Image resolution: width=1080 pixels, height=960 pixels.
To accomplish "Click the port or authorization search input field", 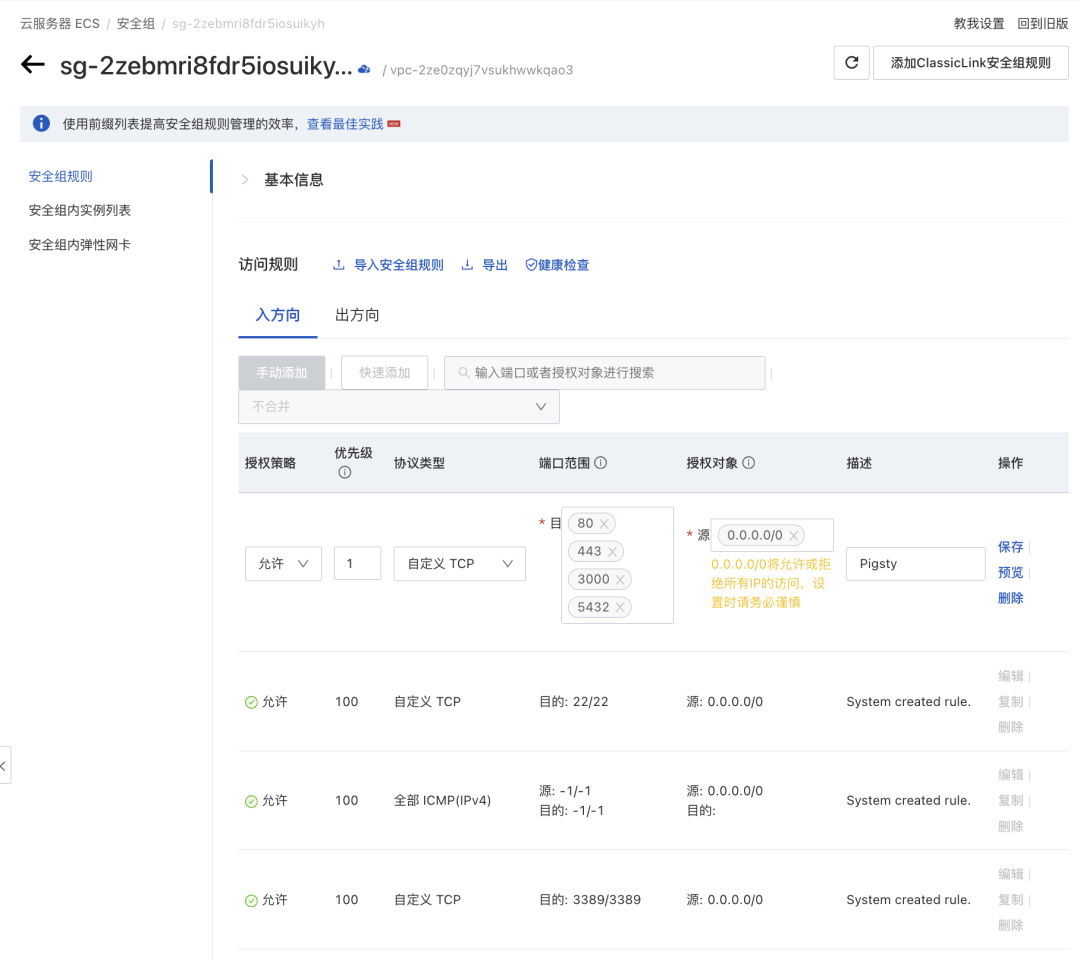I will coord(604,372).
